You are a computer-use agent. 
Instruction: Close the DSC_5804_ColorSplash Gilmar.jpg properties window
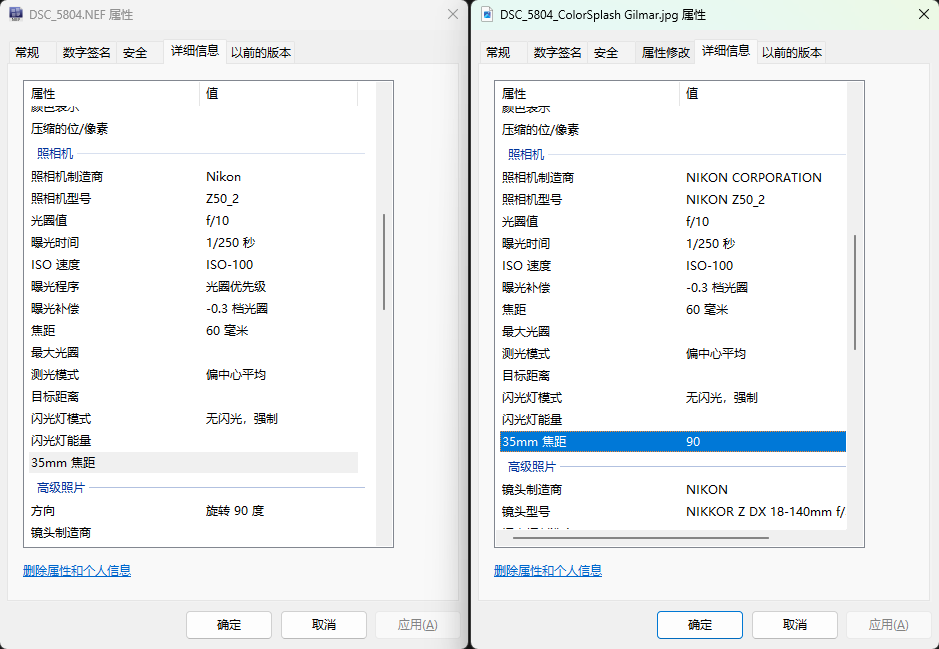click(x=924, y=14)
